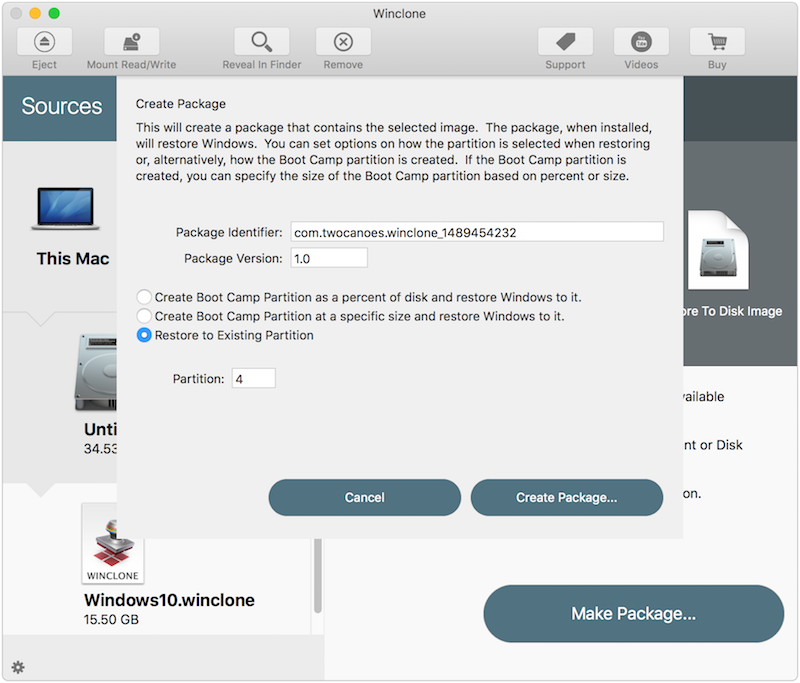Image resolution: width=800 pixels, height=683 pixels.
Task: Click the sources list scrollbar
Action: click(318, 575)
